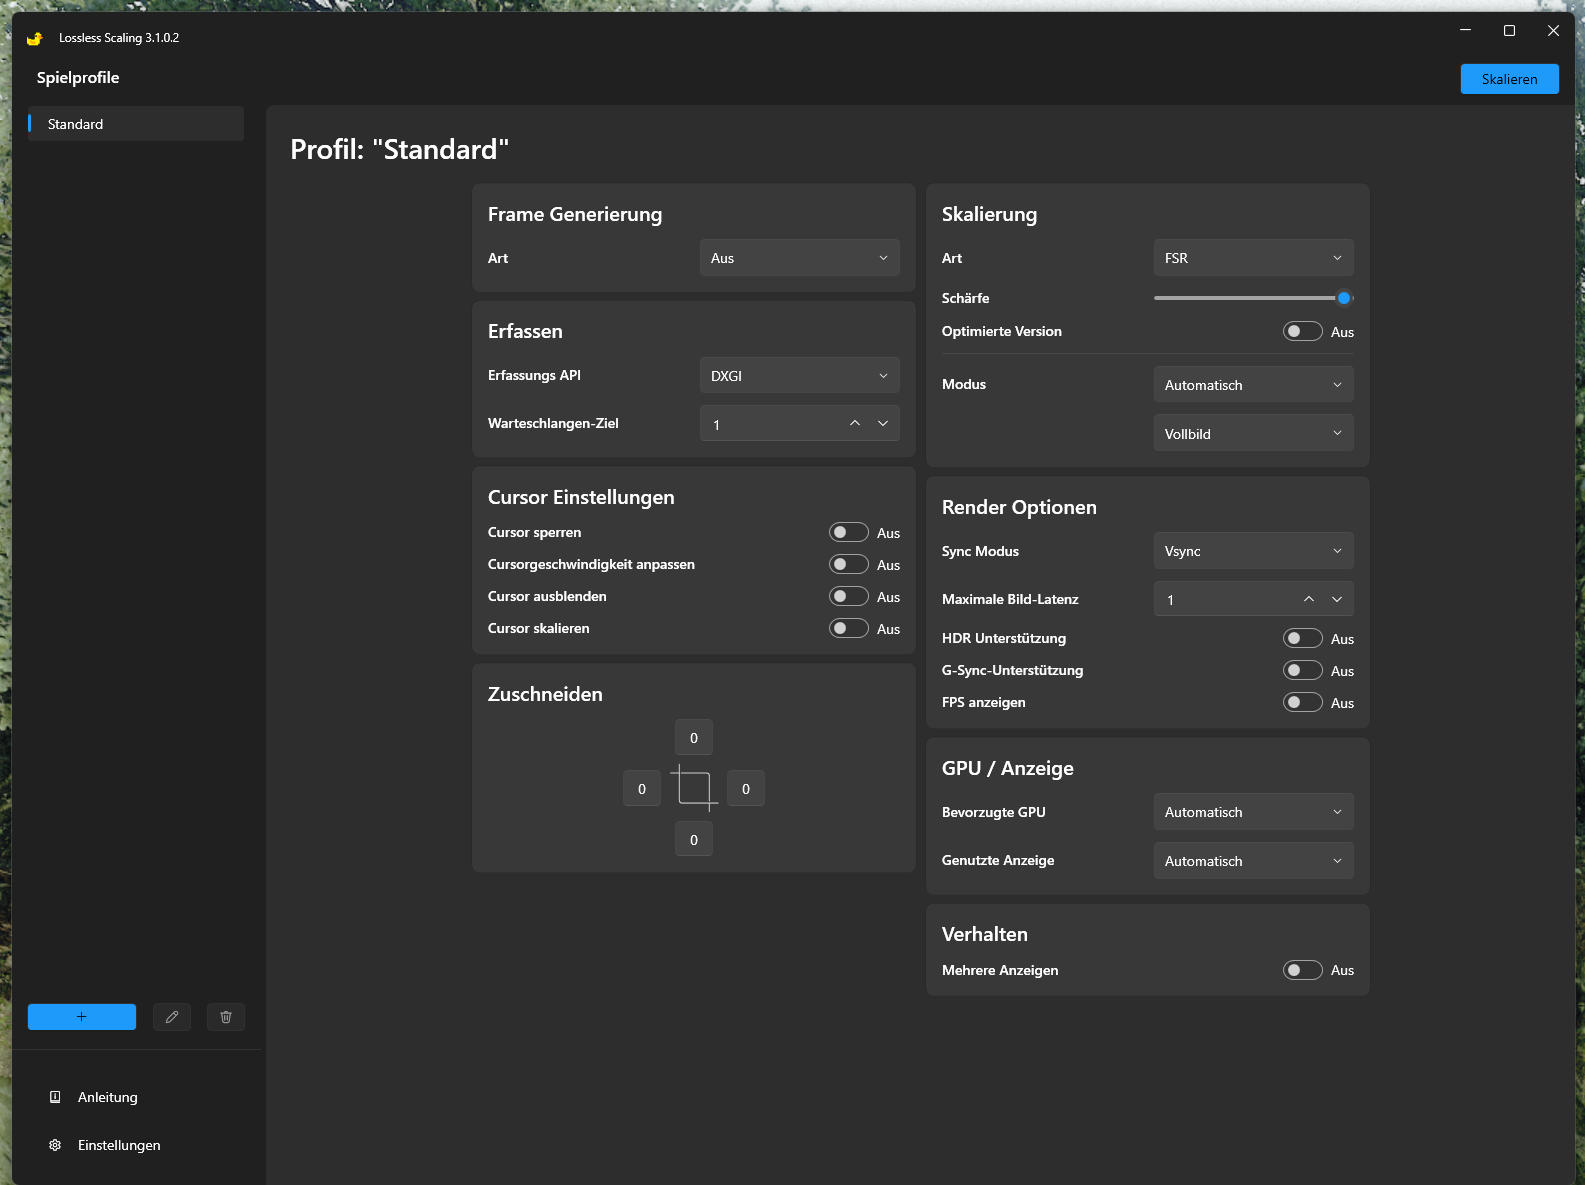Viewport: 1585px width, 1185px height.
Task: Maximize the Lossless Scaling window
Action: (x=1509, y=31)
